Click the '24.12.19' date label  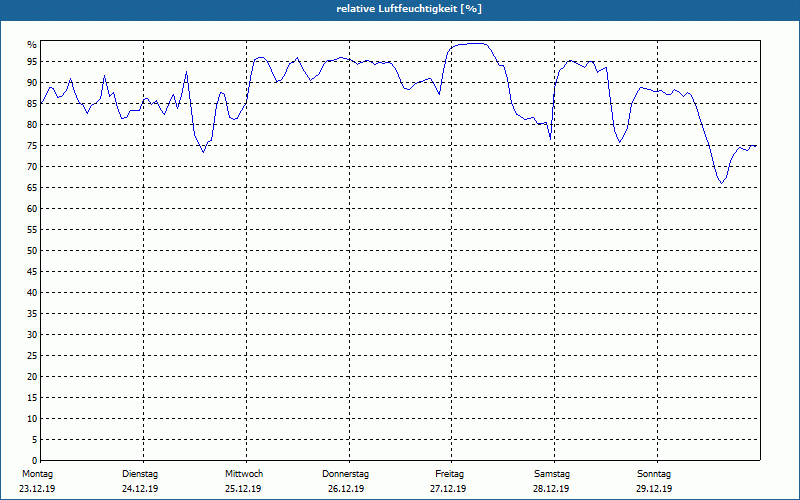[x=140, y=489]
